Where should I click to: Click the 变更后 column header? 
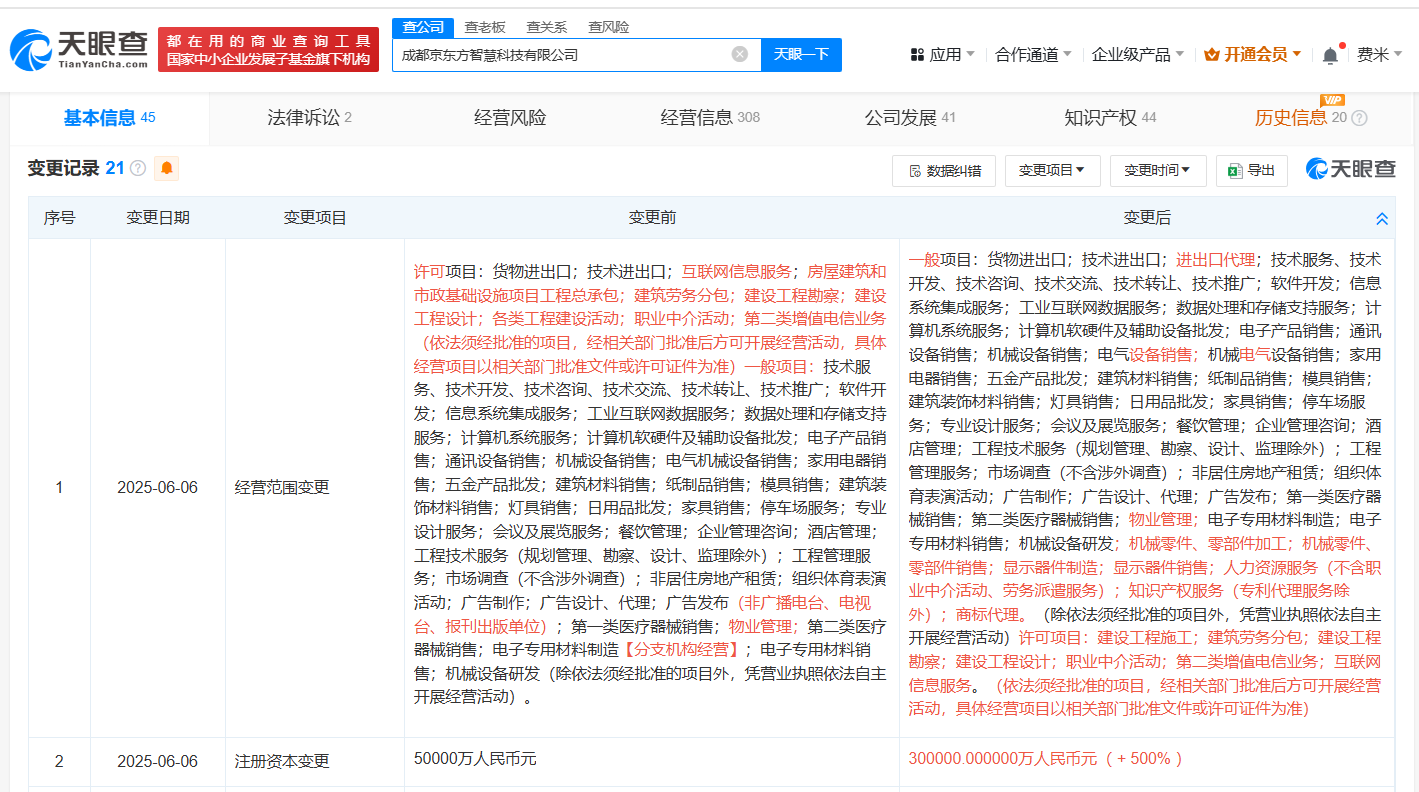1147,218
